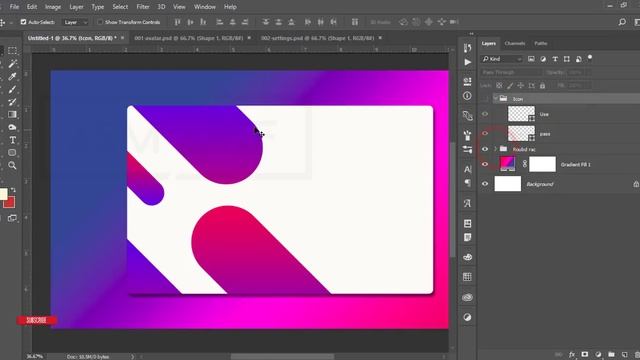The width and height of the screenshot is (640, 360).
Task: Select the Horizontal Type tool
Action: [x=12, y=140]
